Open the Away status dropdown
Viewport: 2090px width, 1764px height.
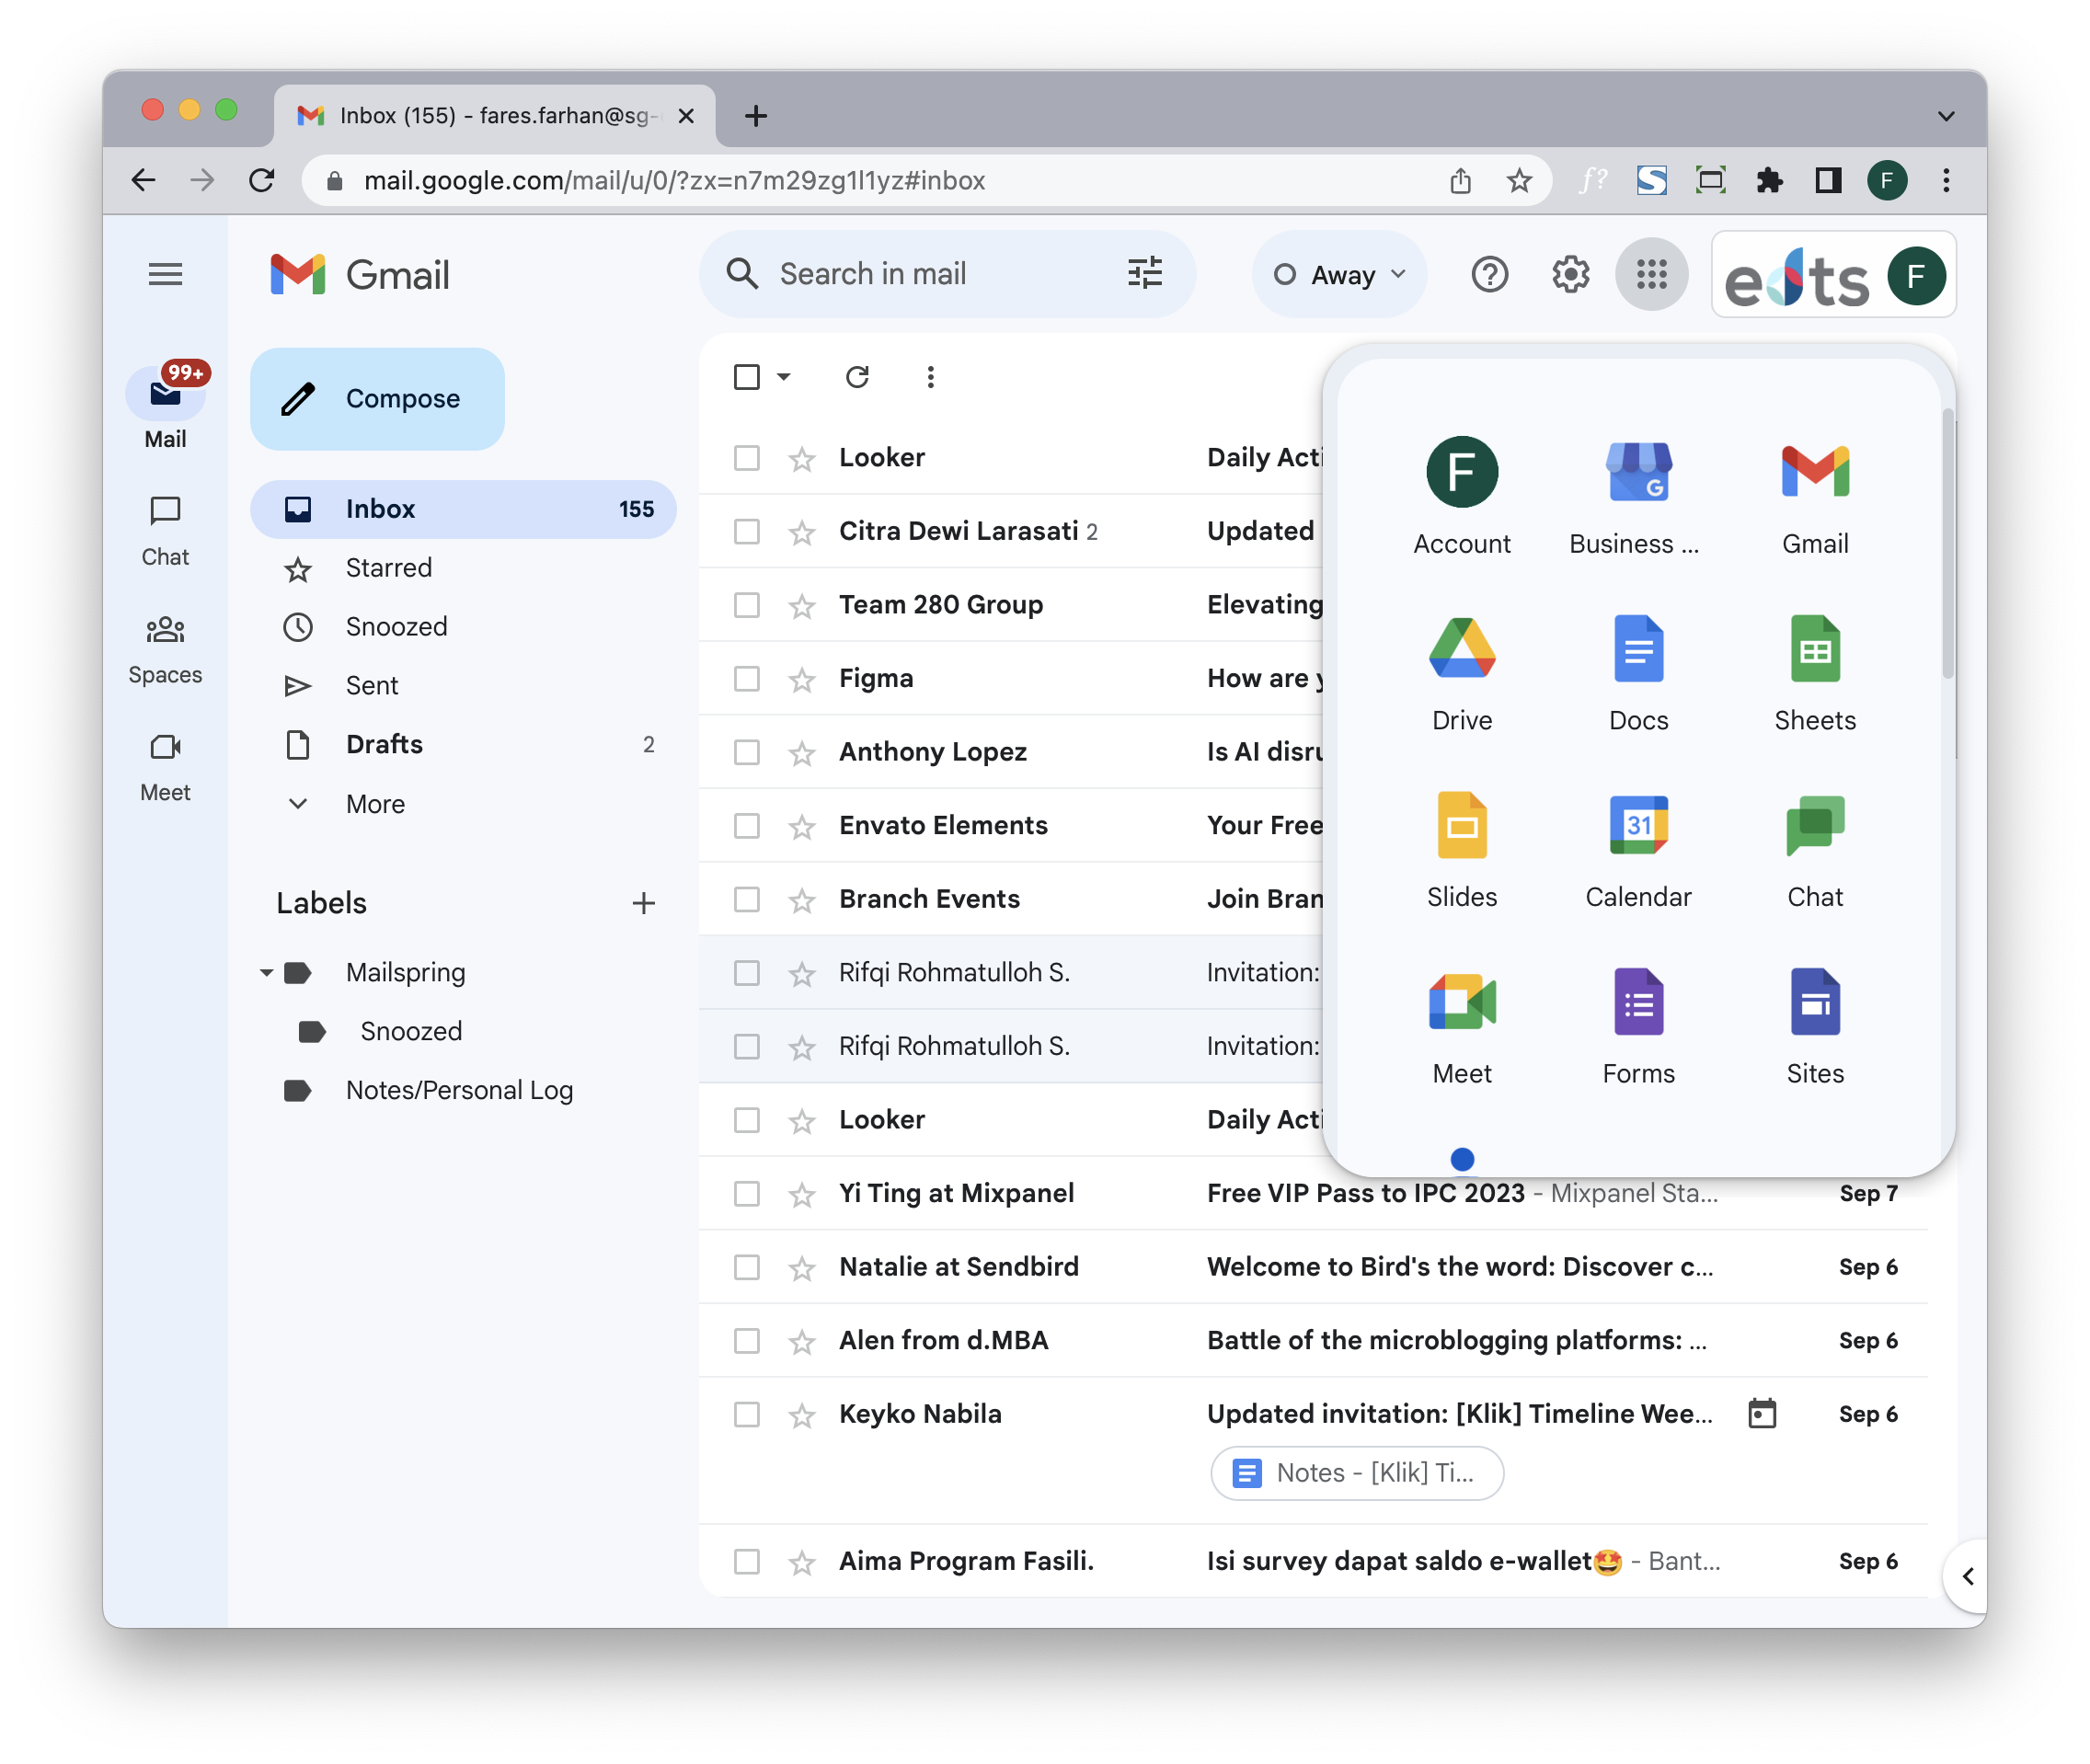click(x=1339, y=275)
